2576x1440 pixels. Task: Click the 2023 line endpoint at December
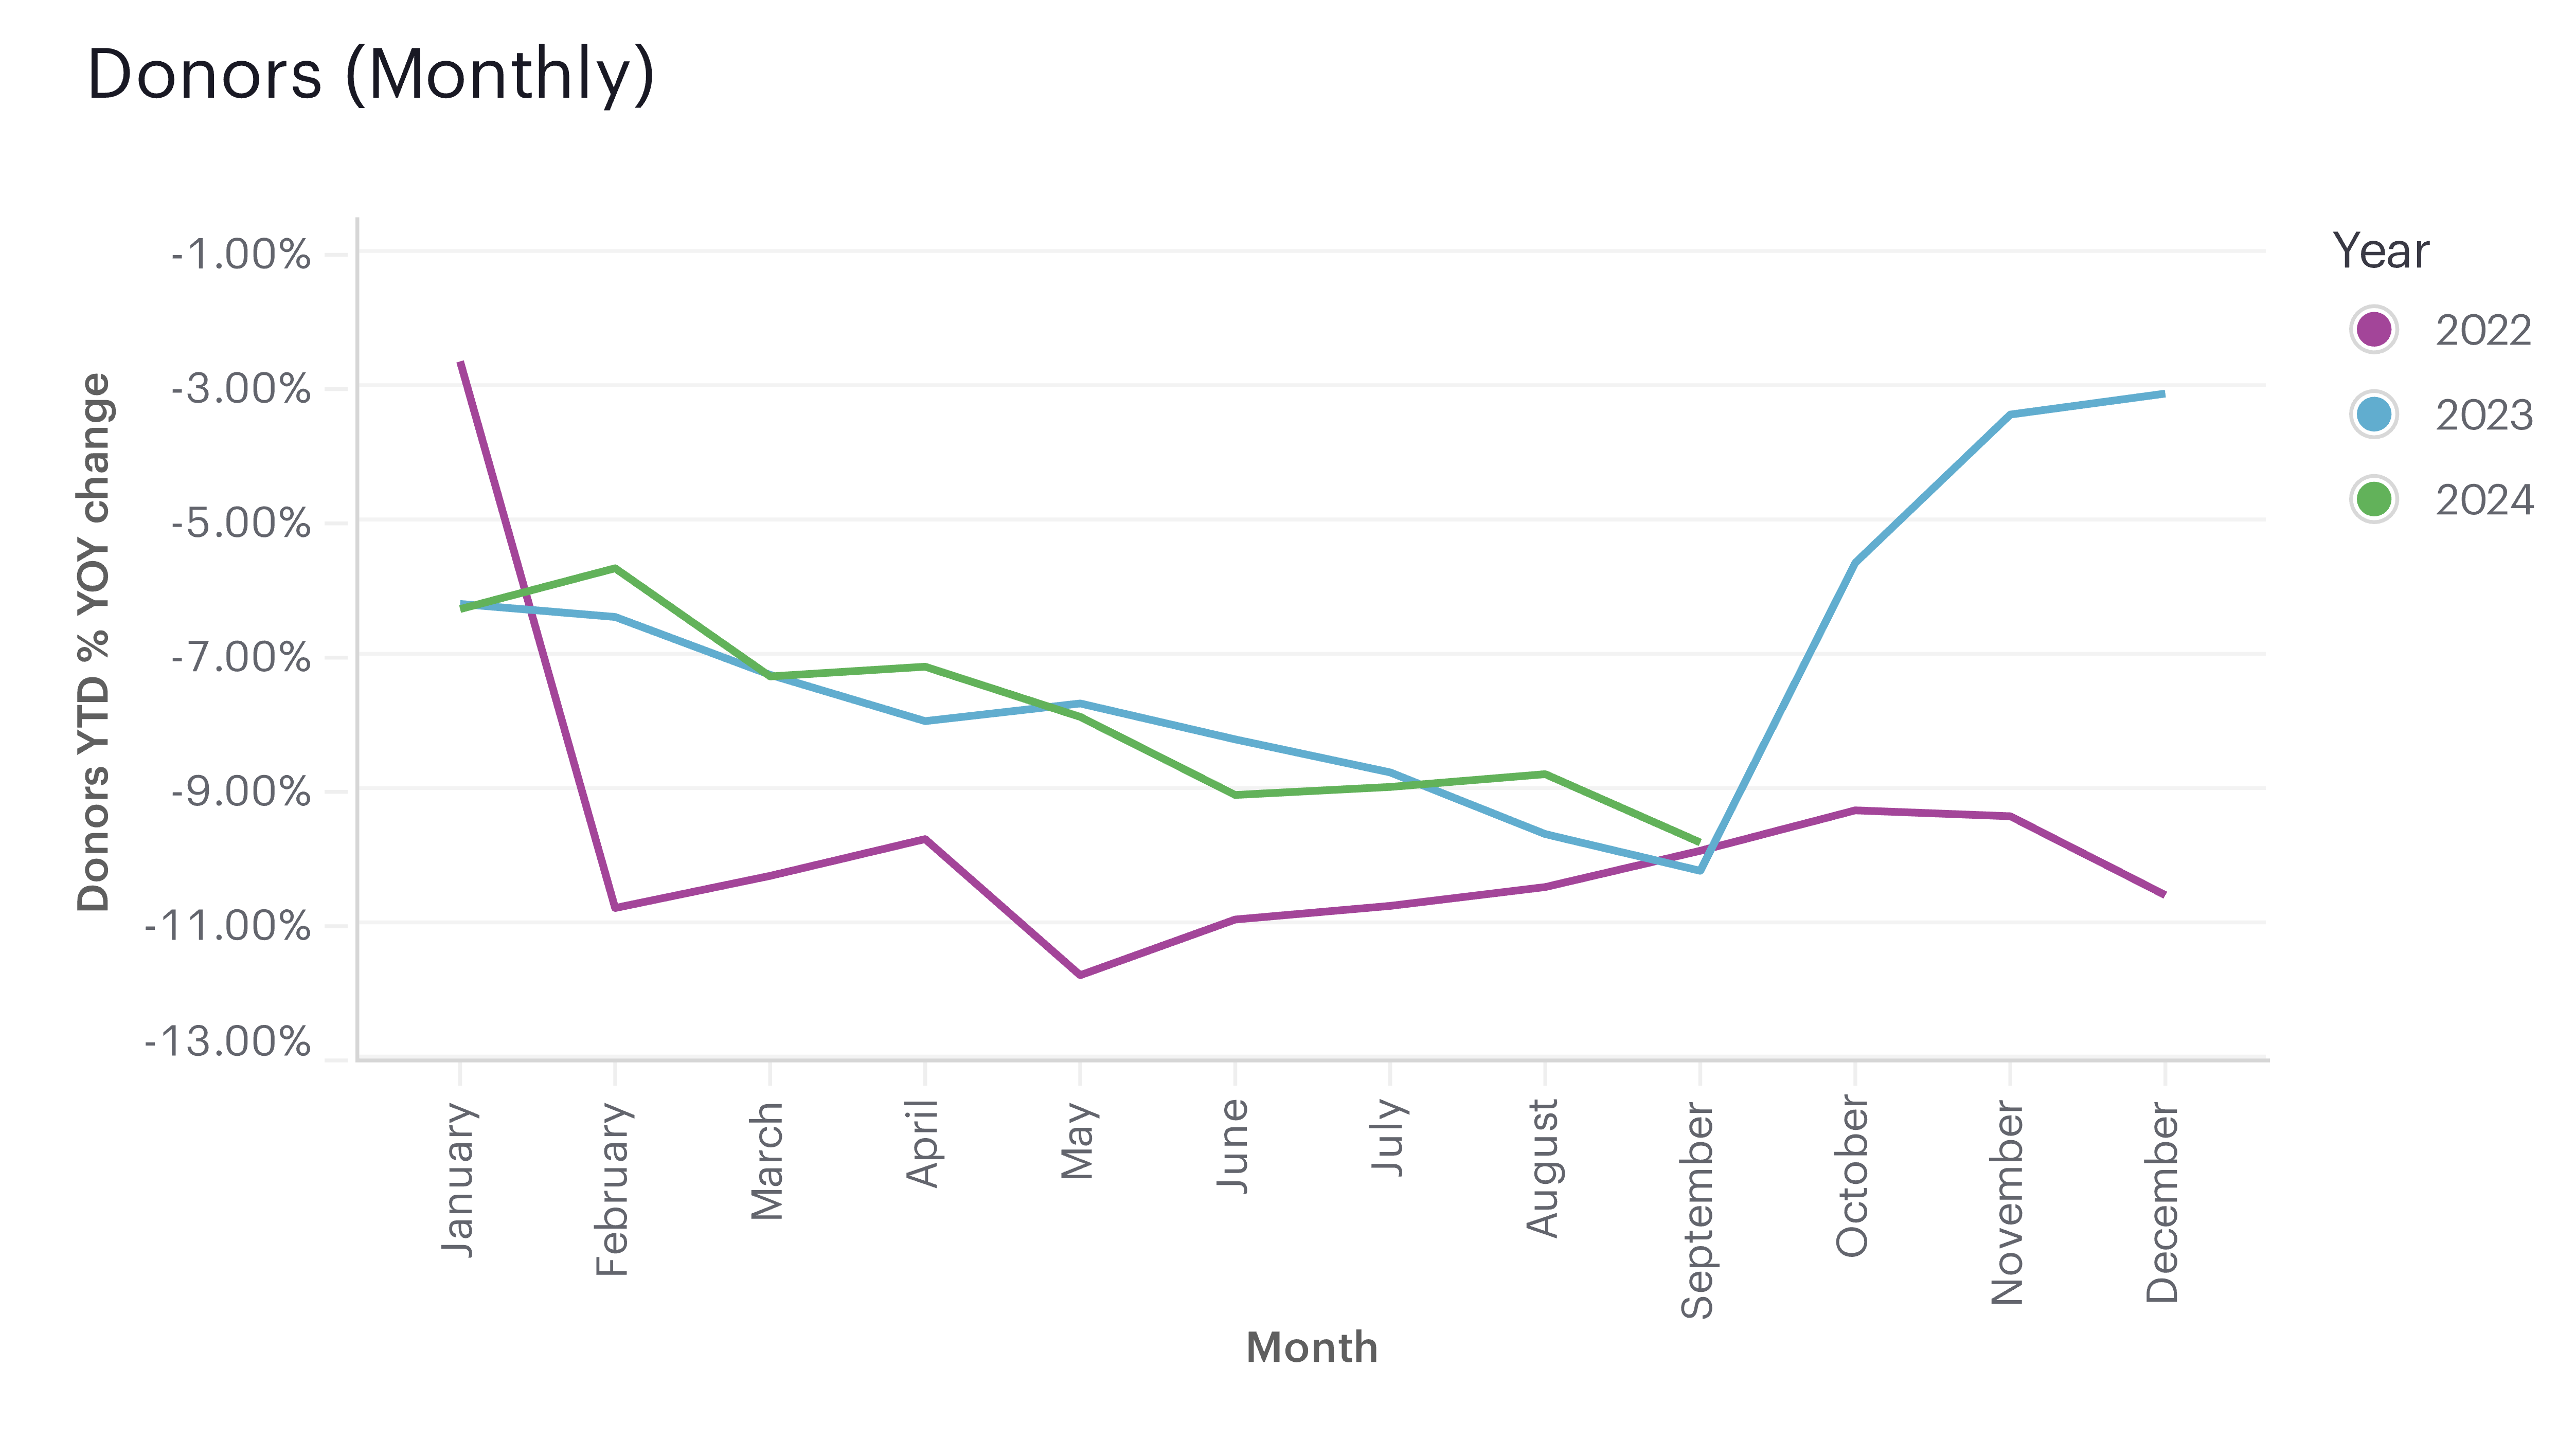pos(2163,394)
